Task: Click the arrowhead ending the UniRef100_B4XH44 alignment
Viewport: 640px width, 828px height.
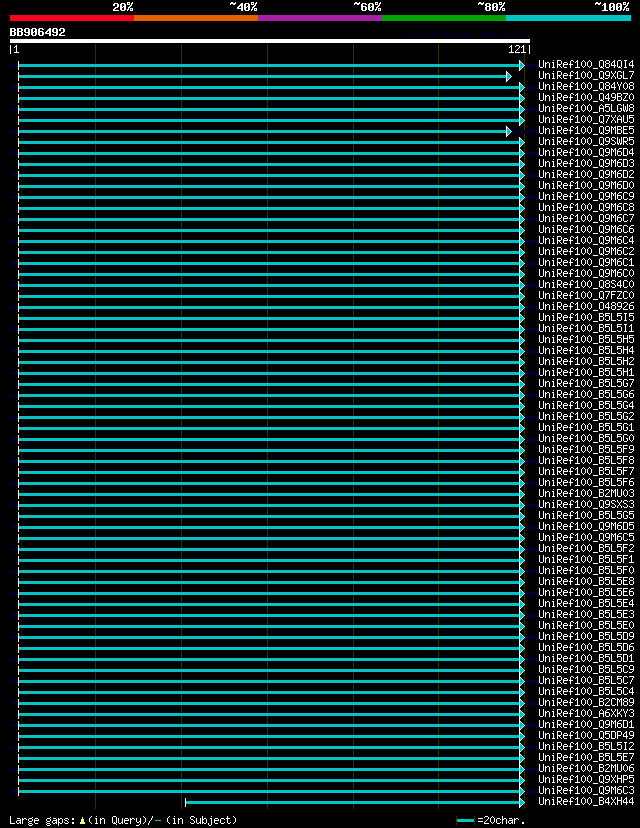Action: [x=522, y=803]
